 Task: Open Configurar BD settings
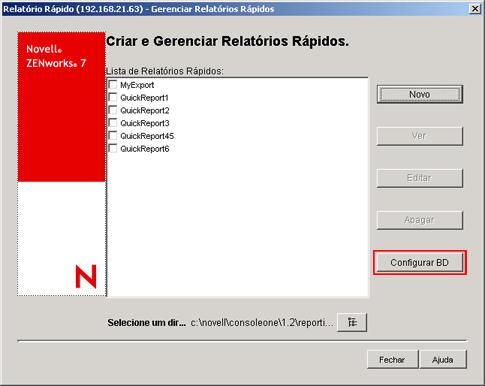pyautogui.click(x=420, y=263)
